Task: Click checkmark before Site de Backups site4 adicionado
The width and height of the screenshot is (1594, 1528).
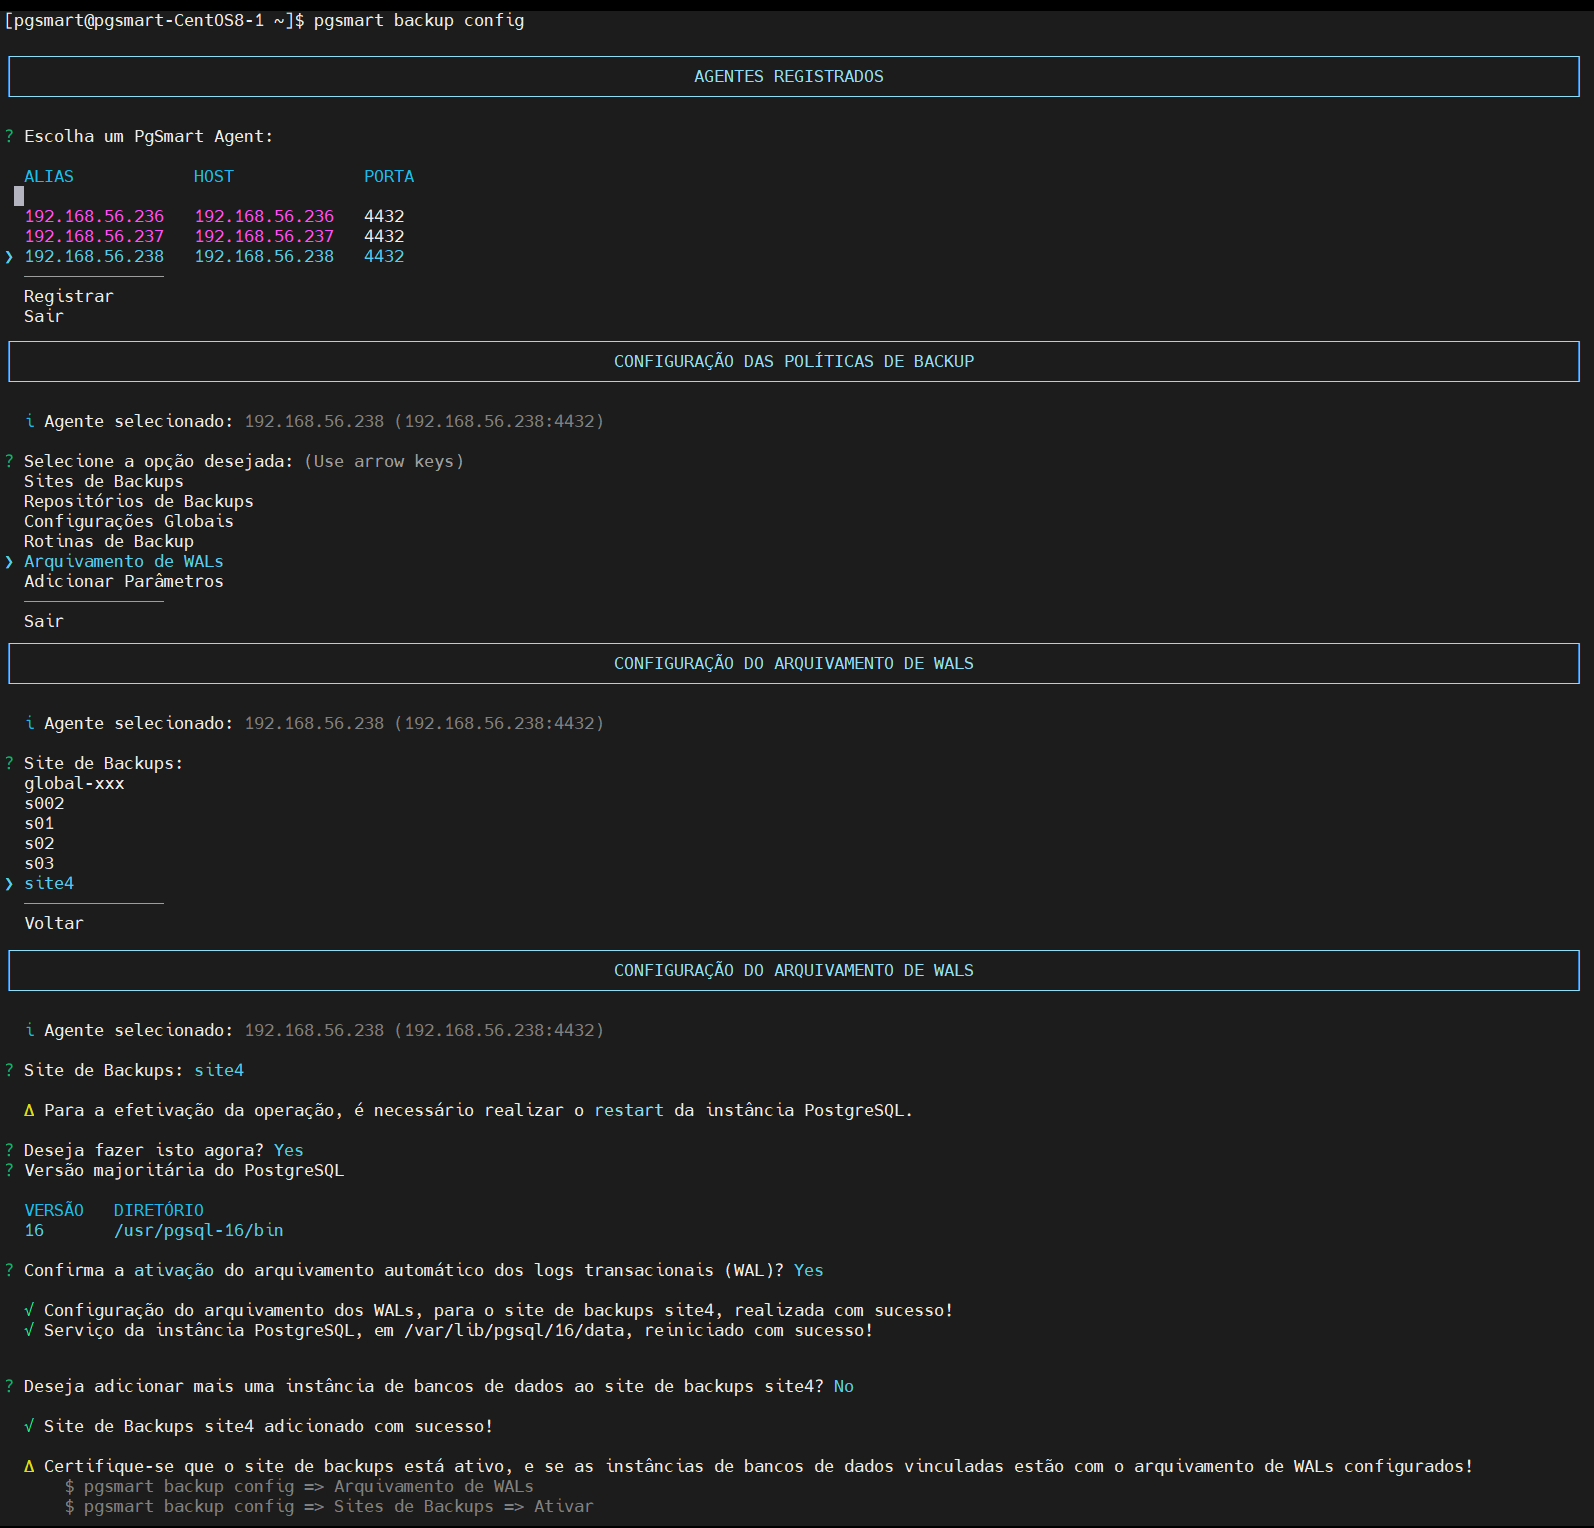Action: 29,1426
